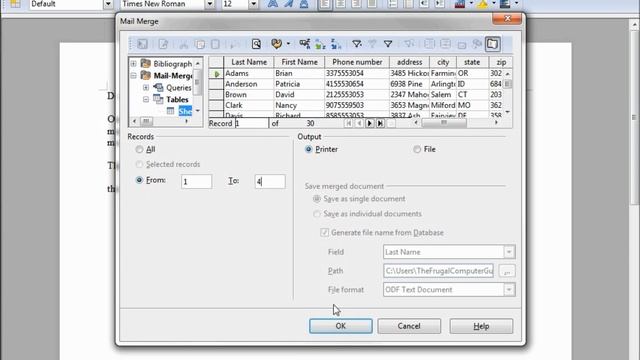Click the Cancel button
The image size is (640, 360).
[409, 326]
